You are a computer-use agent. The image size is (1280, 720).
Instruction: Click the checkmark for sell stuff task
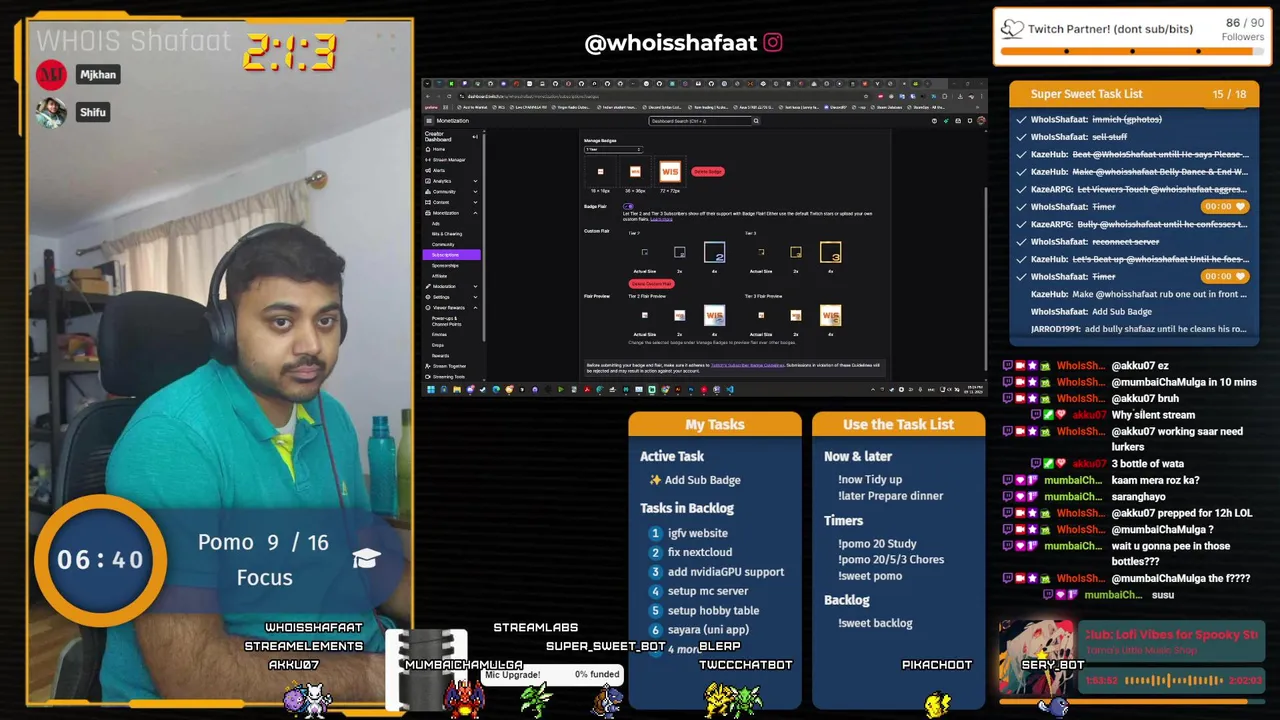point(1021,137)
